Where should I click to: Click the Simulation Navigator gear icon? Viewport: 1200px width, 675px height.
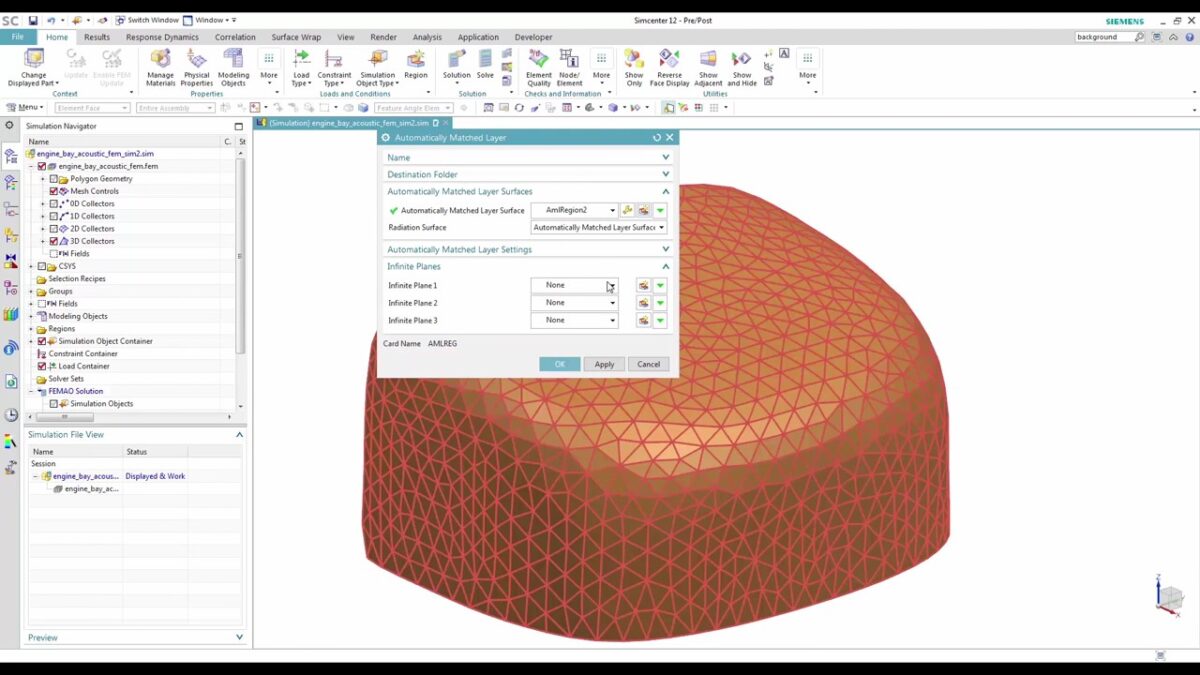coord(10,126)
